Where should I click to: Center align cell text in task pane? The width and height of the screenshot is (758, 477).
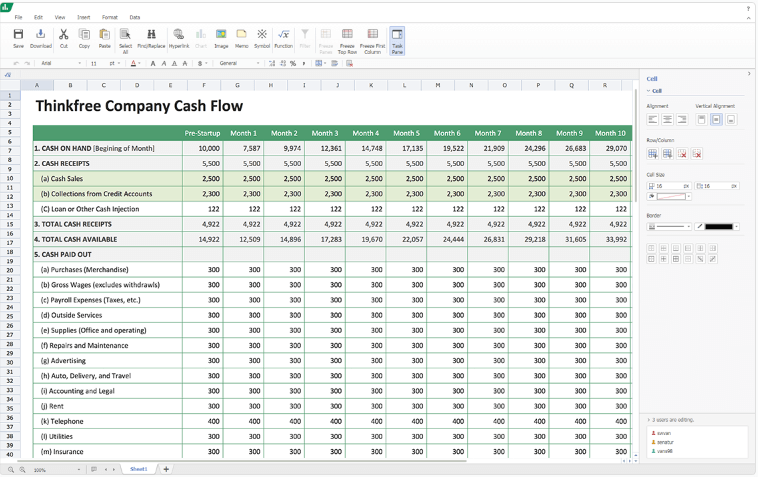pyautogui.click(x=668, y=119)
